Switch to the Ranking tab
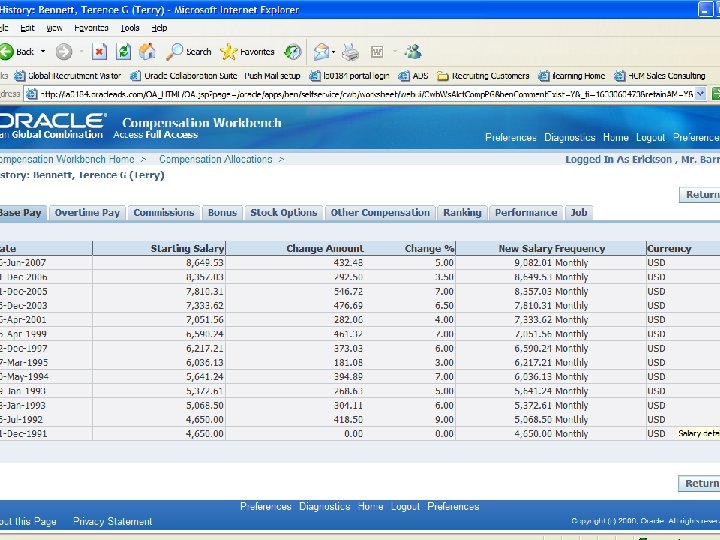Screen dimensions: 720x540 click(462, 213)
